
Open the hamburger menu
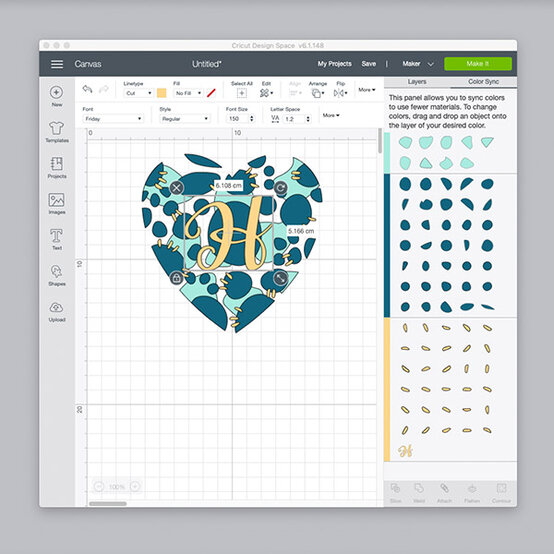tap(57, 64)
